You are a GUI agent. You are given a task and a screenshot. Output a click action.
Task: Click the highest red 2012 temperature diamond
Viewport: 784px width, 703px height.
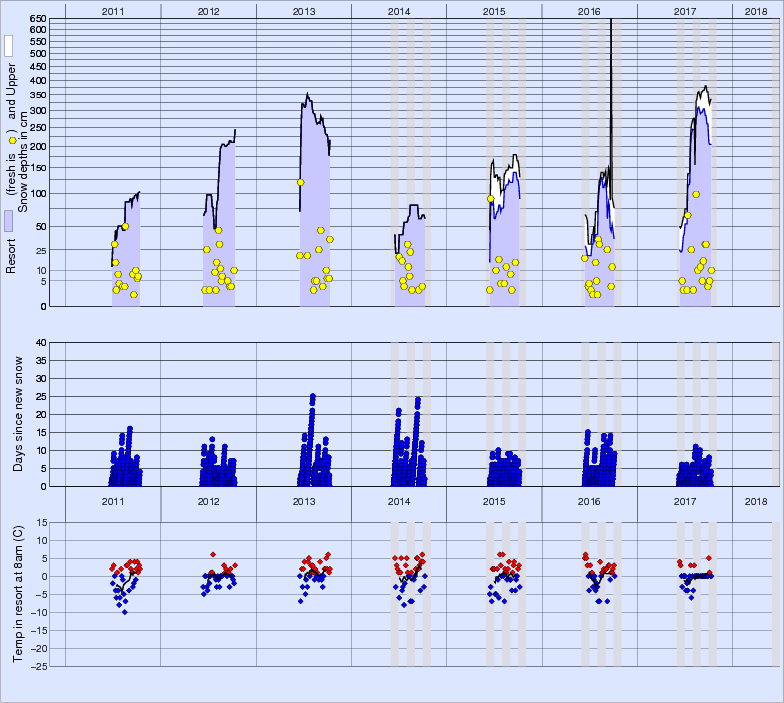[213, 554]
